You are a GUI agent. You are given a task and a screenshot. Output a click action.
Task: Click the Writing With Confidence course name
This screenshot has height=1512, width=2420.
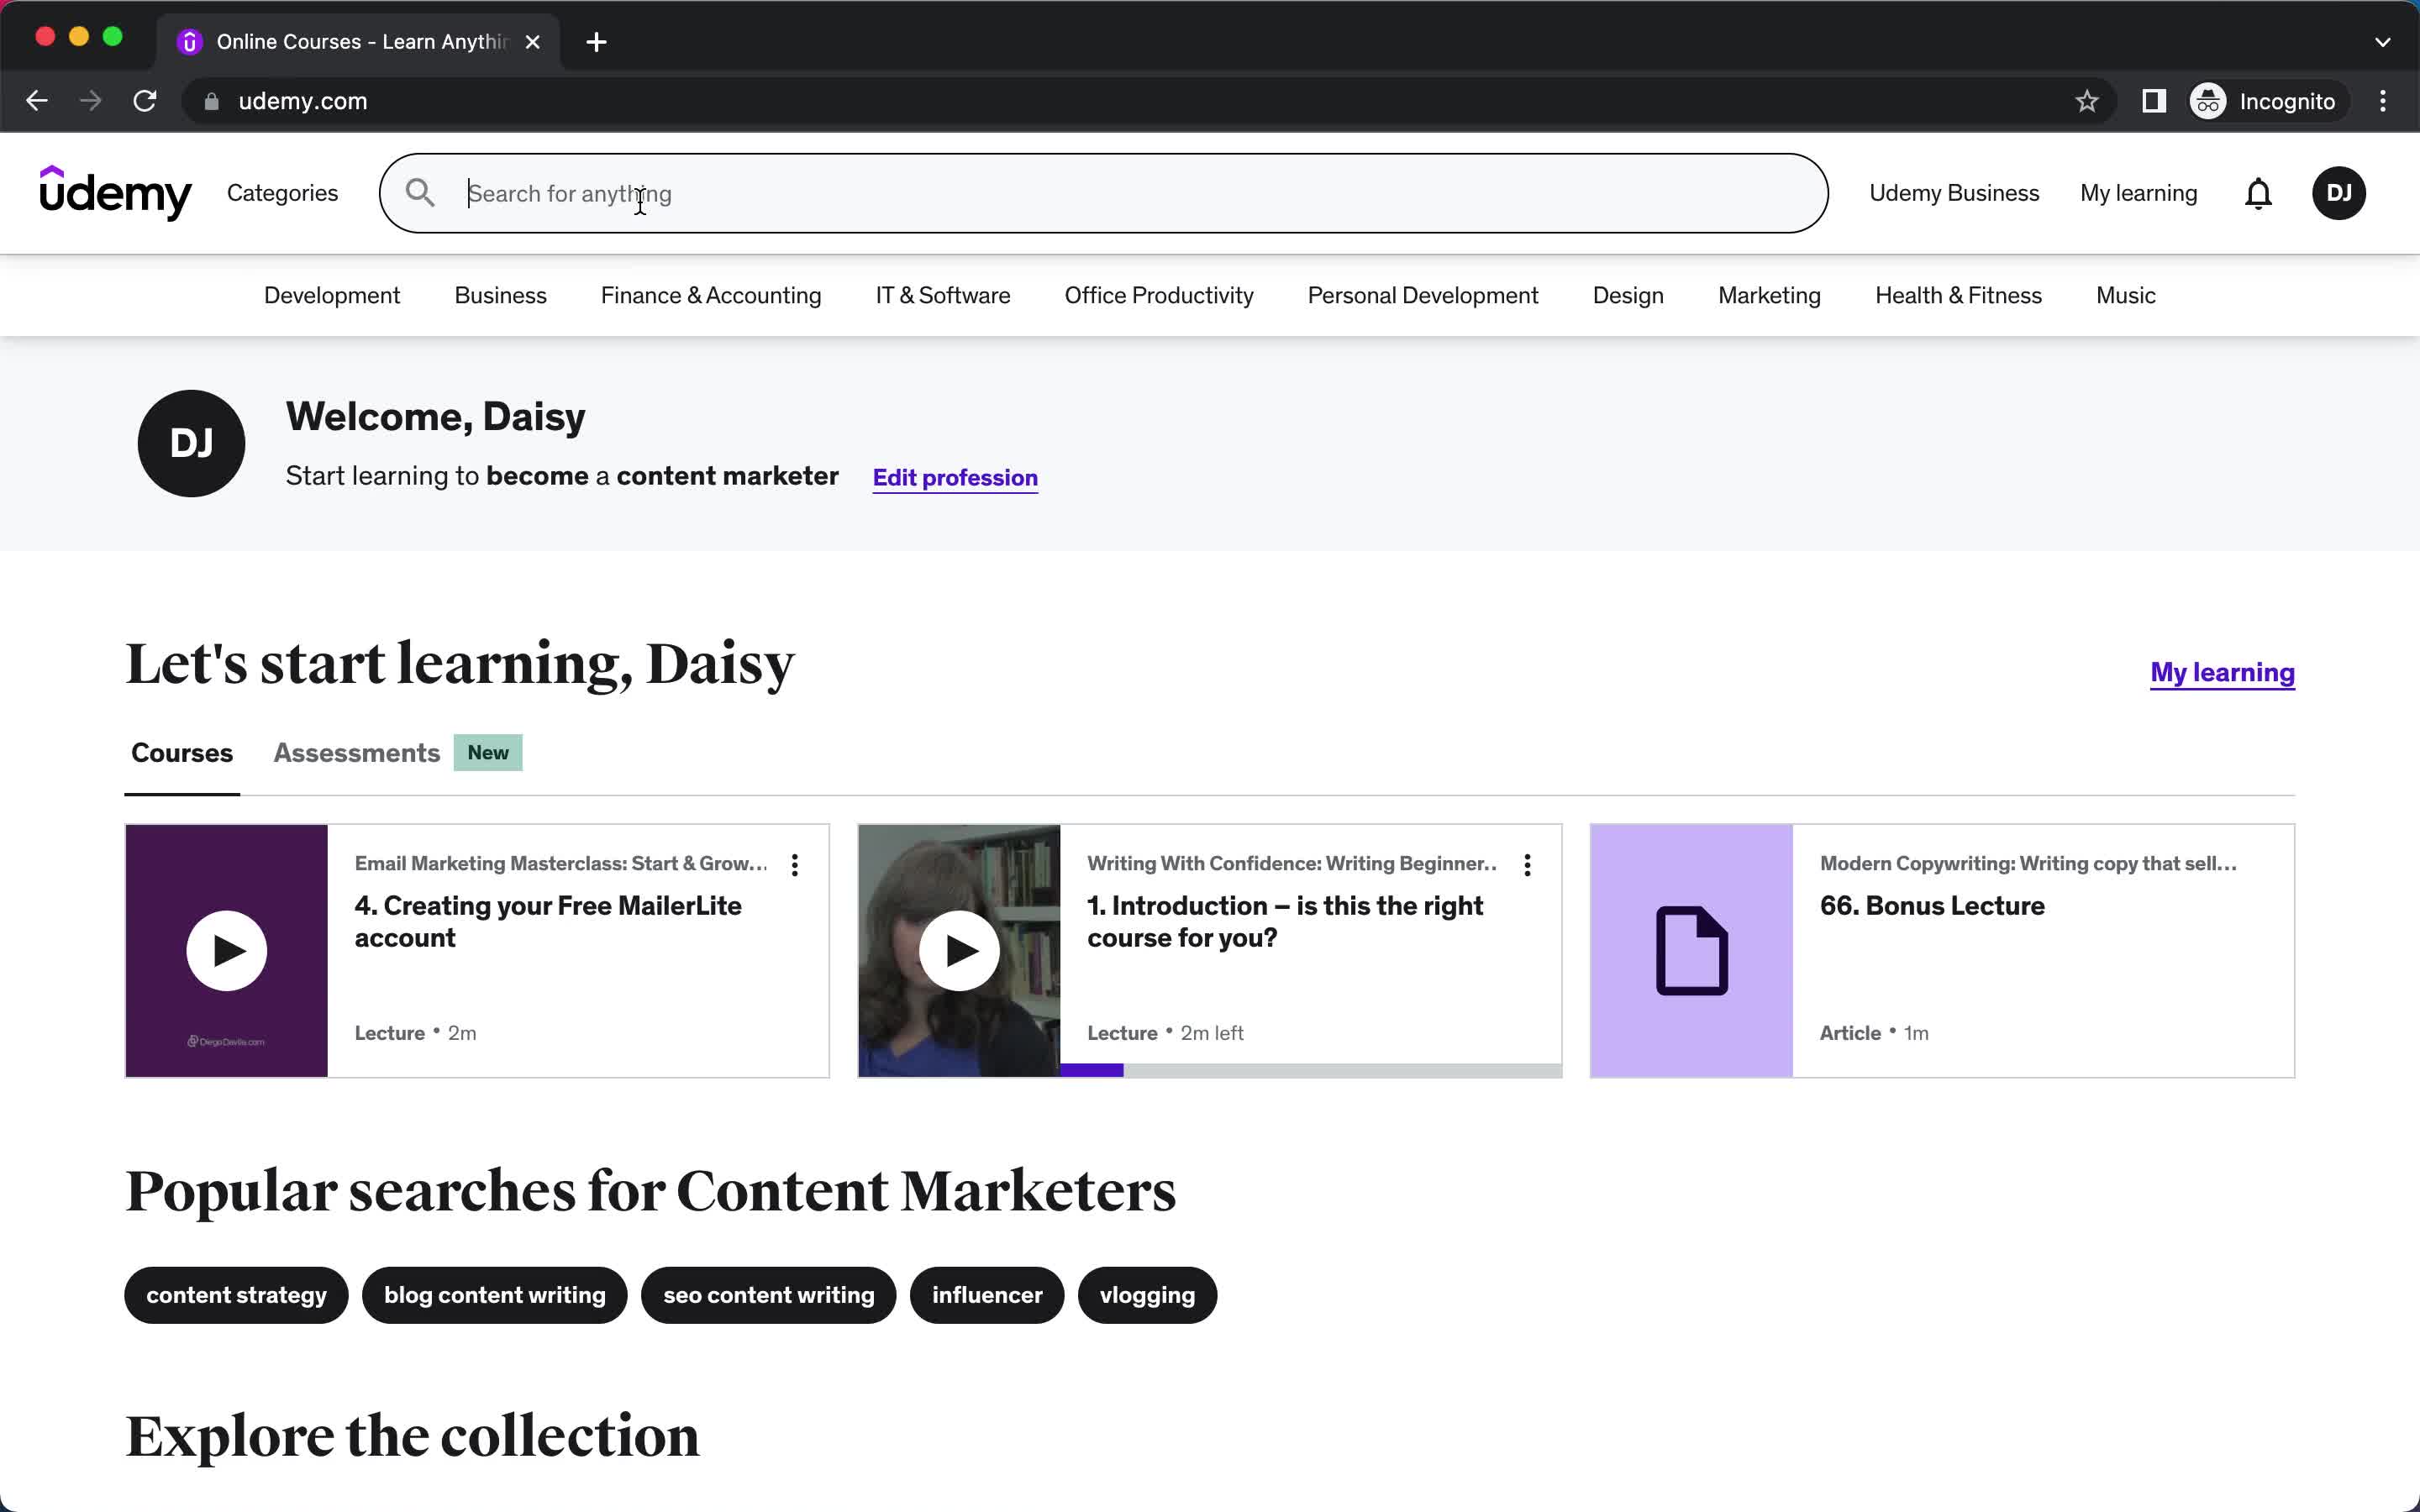pos(1292,863)
